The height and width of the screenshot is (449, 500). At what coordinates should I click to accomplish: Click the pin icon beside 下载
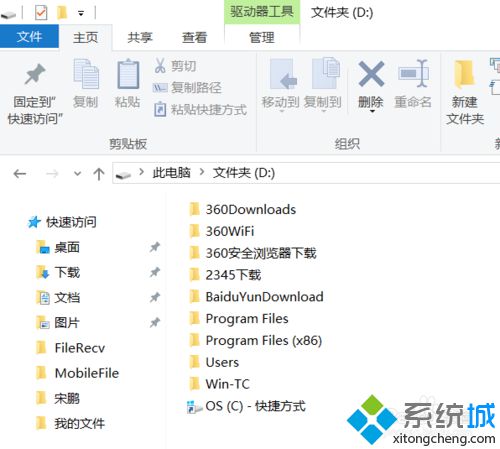[x=155, y=272]
